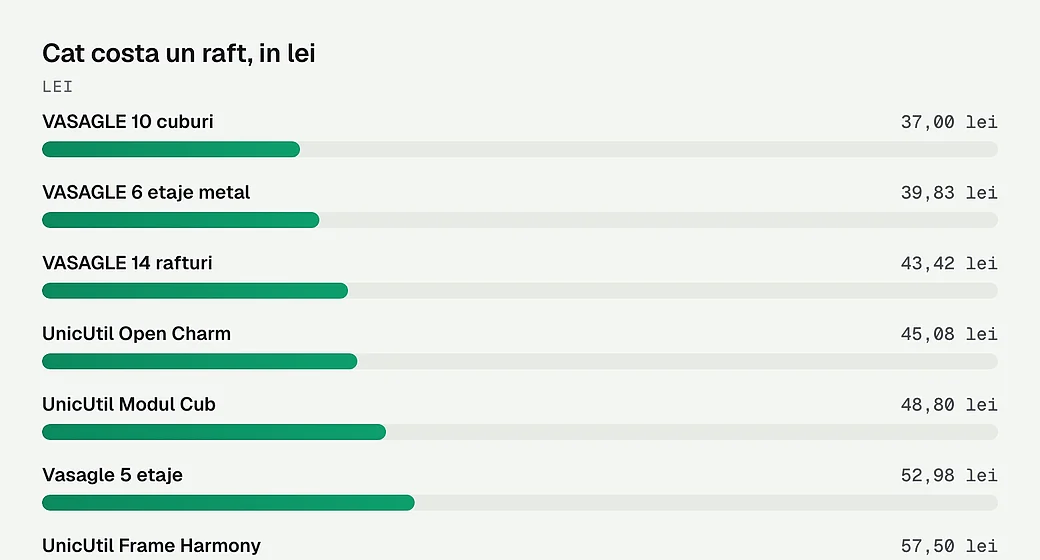Image resolution: width=1040 pixels, height=560 pixels.
Task: Select the UnicUtil Frame Harmony label
Action: [151, 545]
